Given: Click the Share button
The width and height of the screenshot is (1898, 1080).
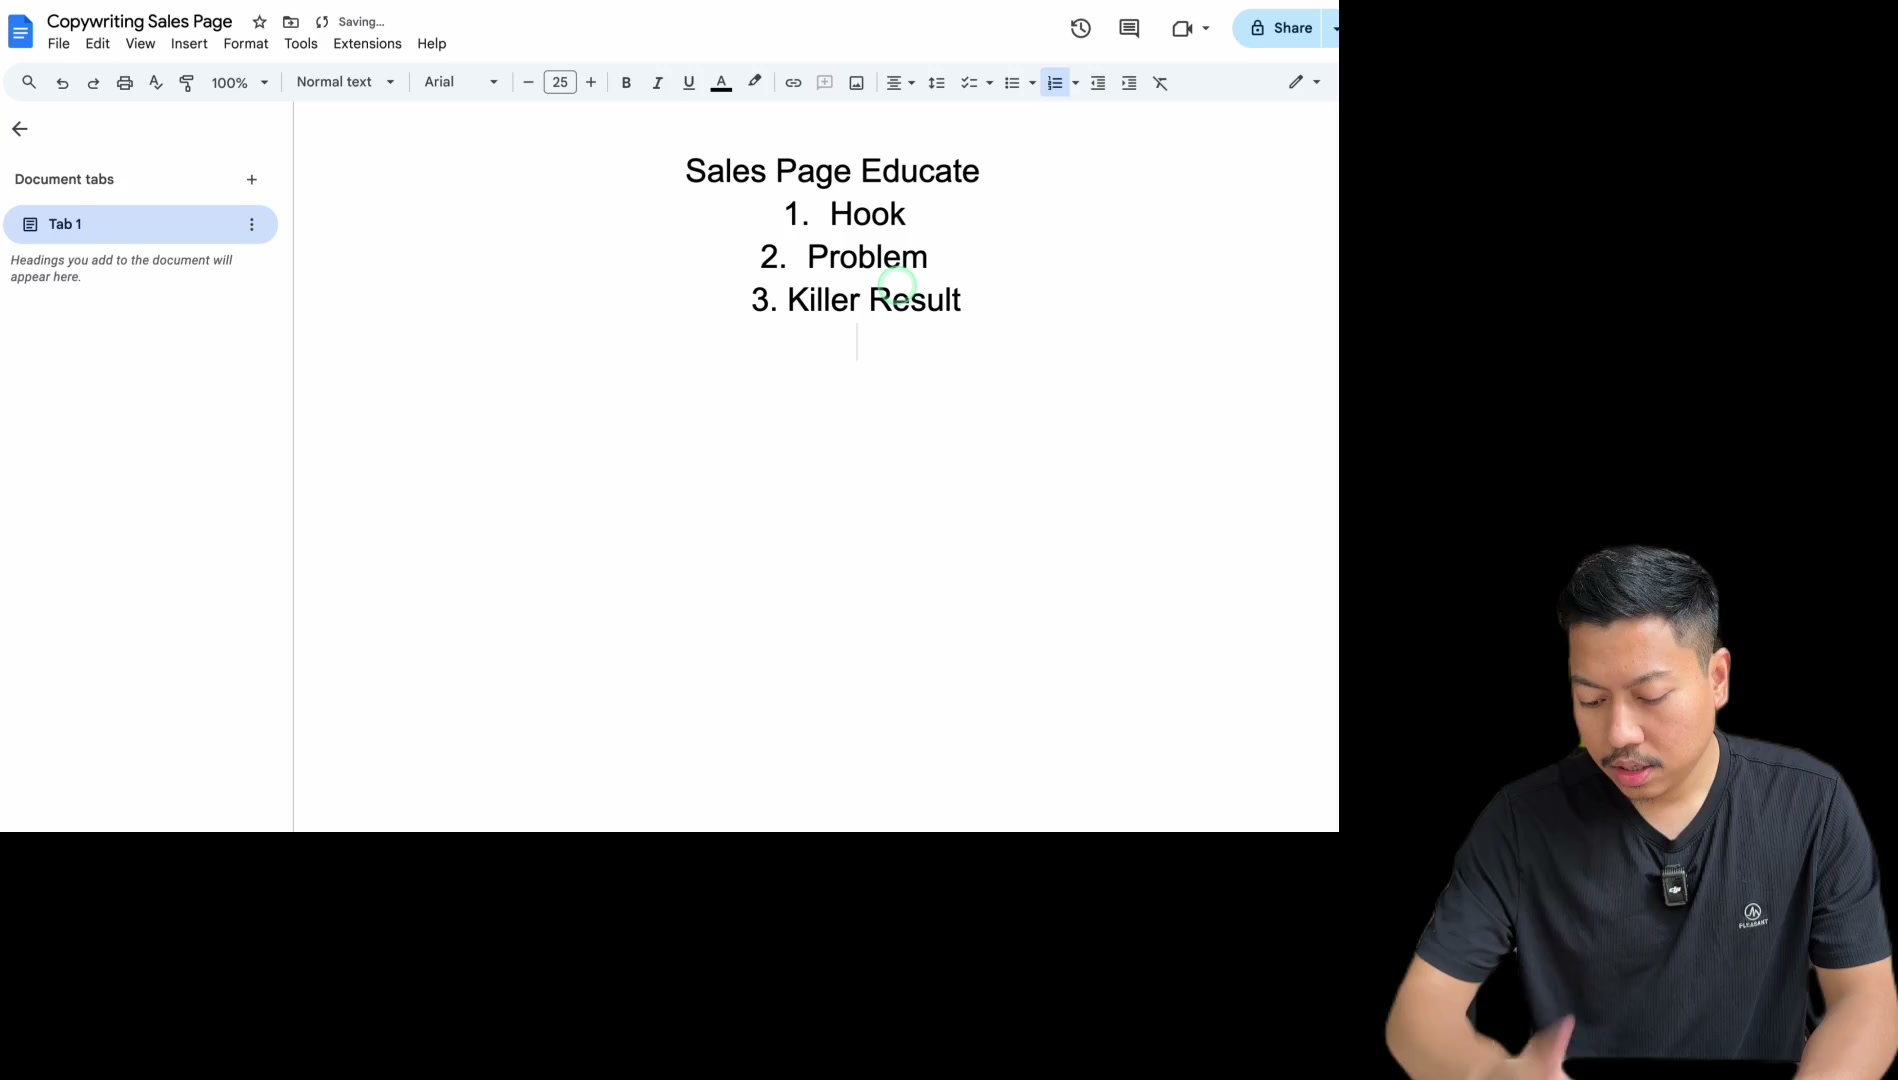Looking at the screenshot, I should tap(1280, 28).
